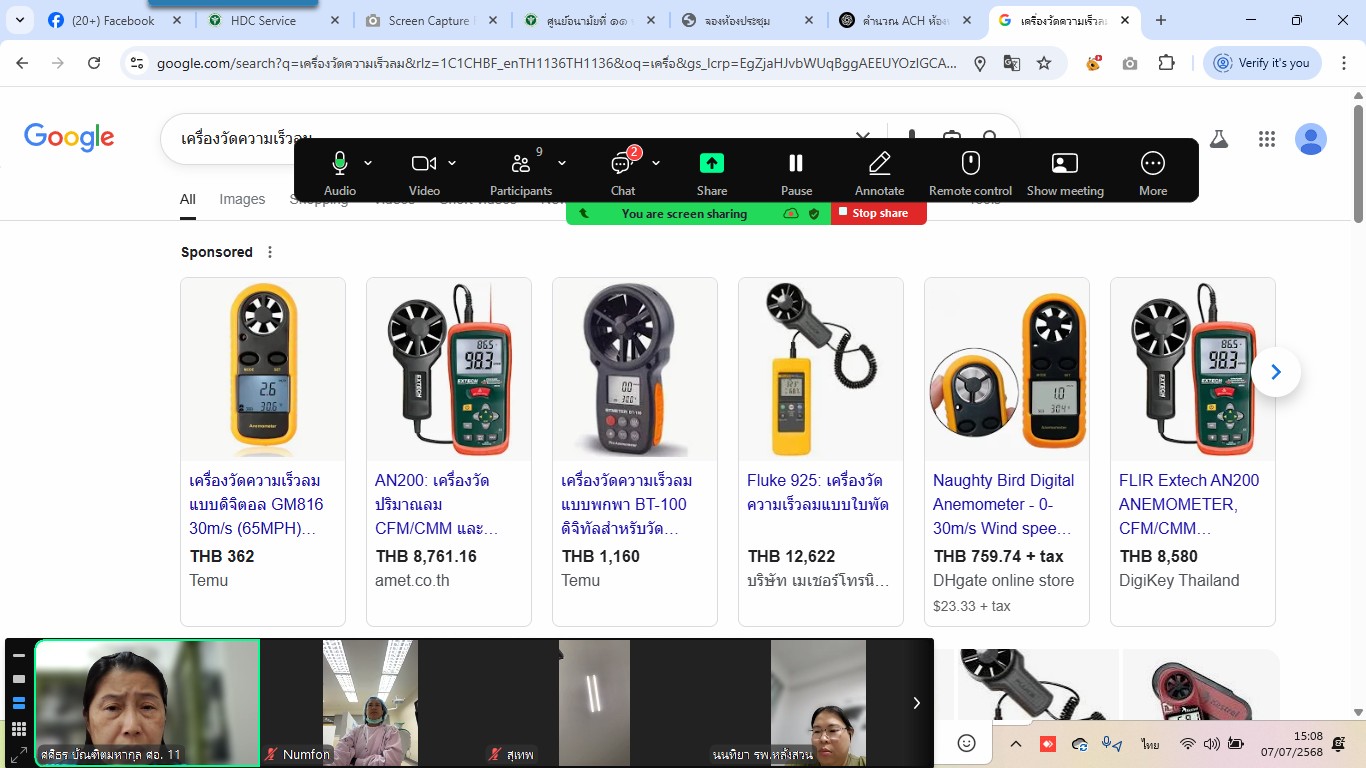Bookmark this page with the star icon

coord(1044,63)
